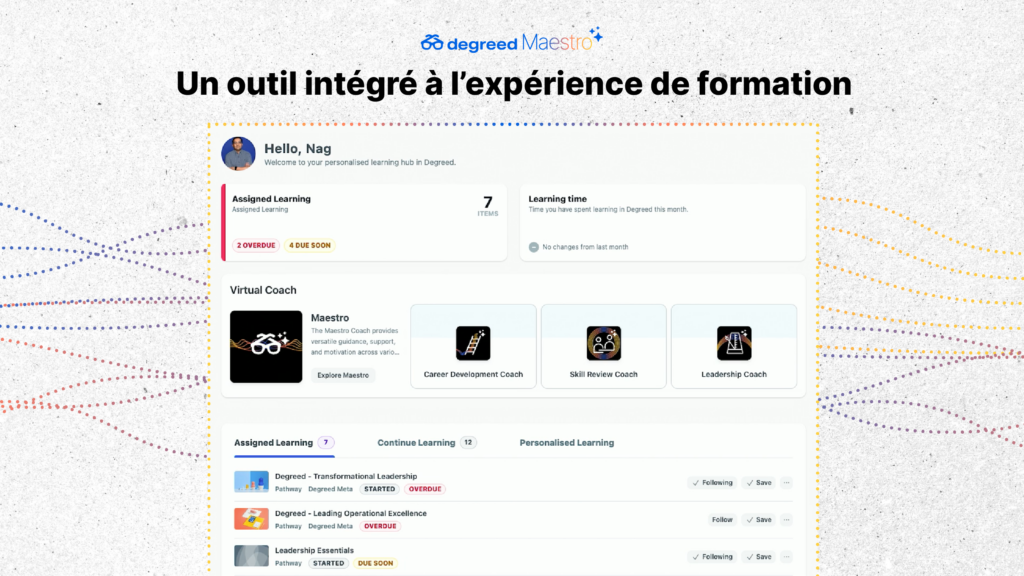Click the Virtual Coach section heading

pos(263,290)
